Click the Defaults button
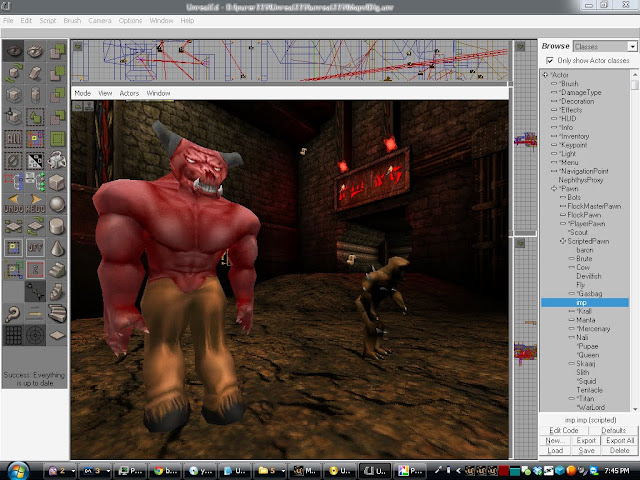The width and height of the screenshot is (640, 480). [613, 430]
